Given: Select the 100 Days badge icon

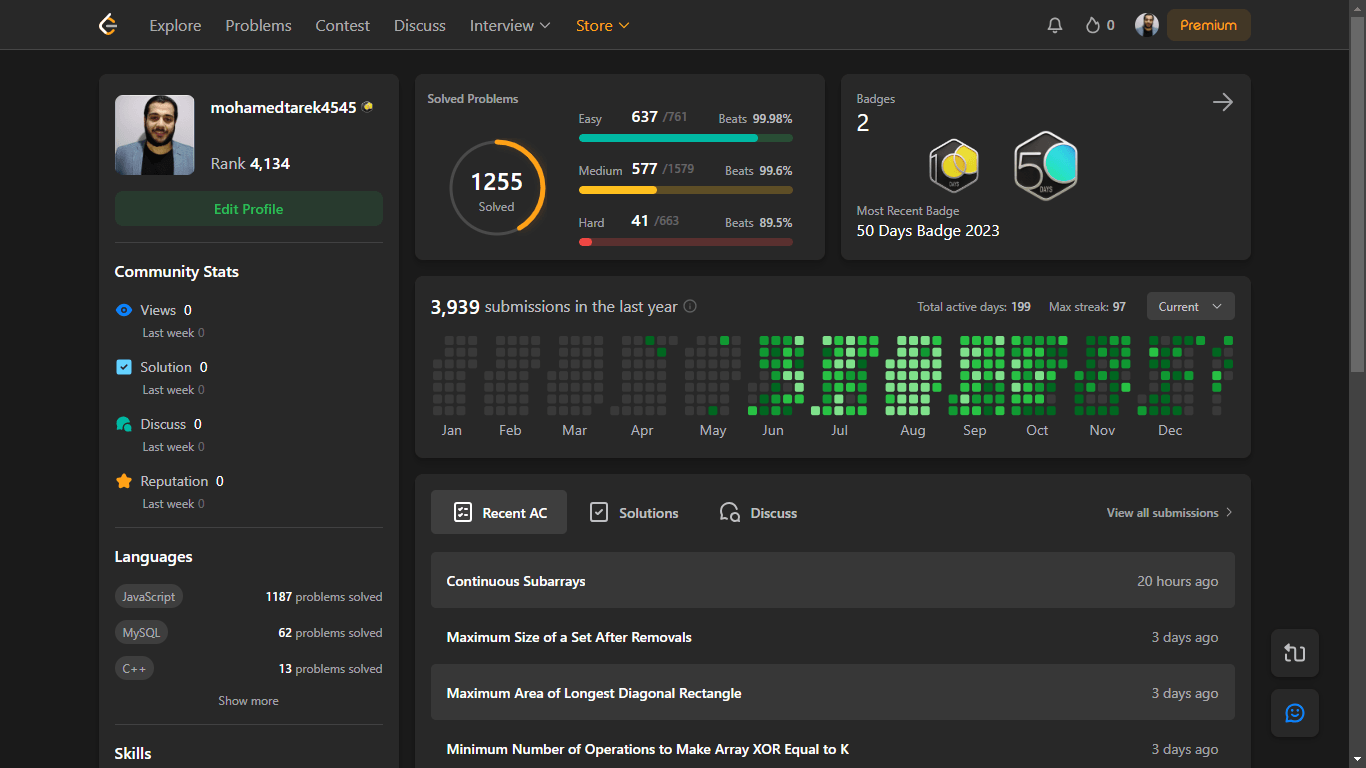Looking at the screenshot, I should point(954,166).
